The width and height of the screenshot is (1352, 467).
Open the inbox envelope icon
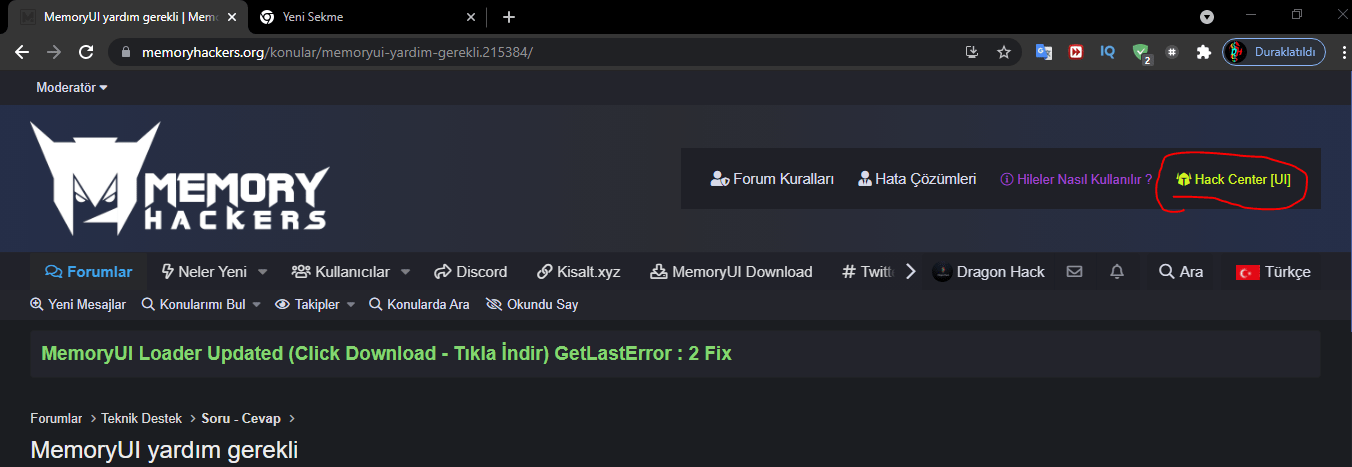(1075, 271)
